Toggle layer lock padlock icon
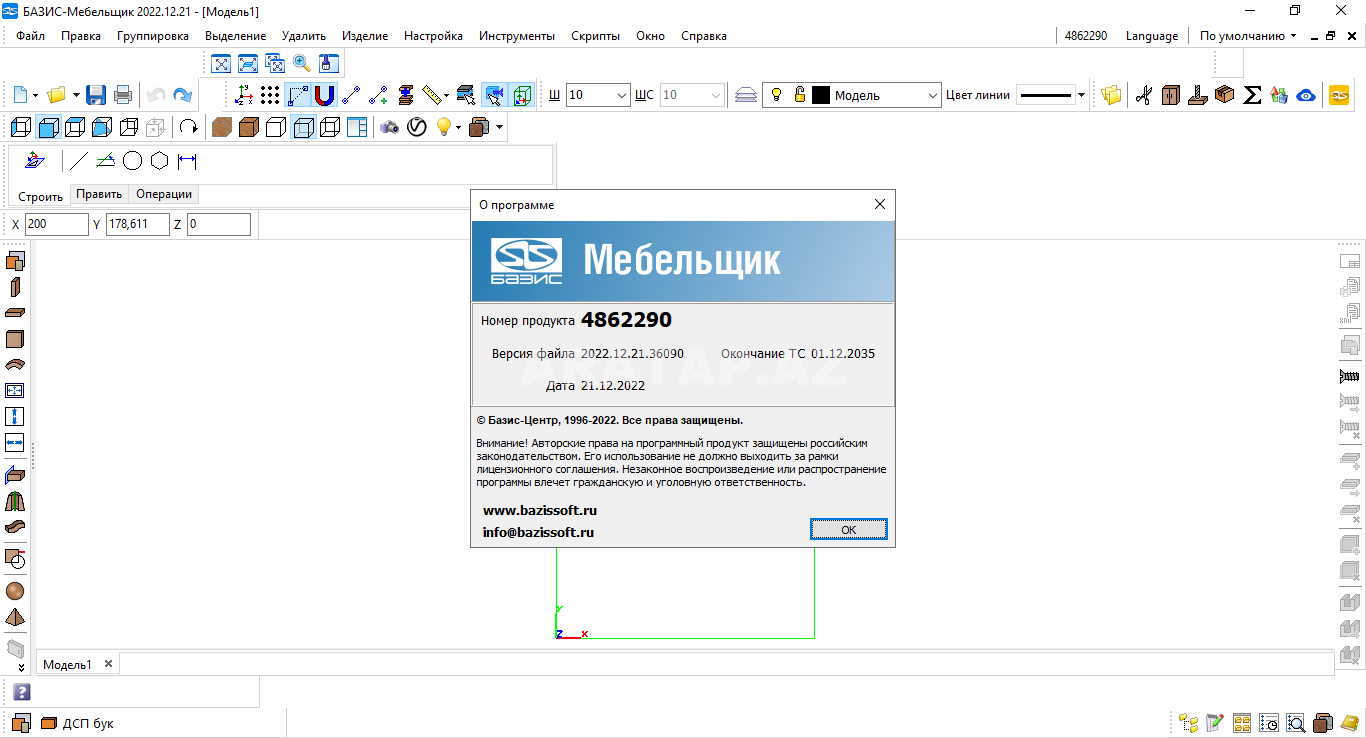1366x738 pixels. tap(799, 96)
